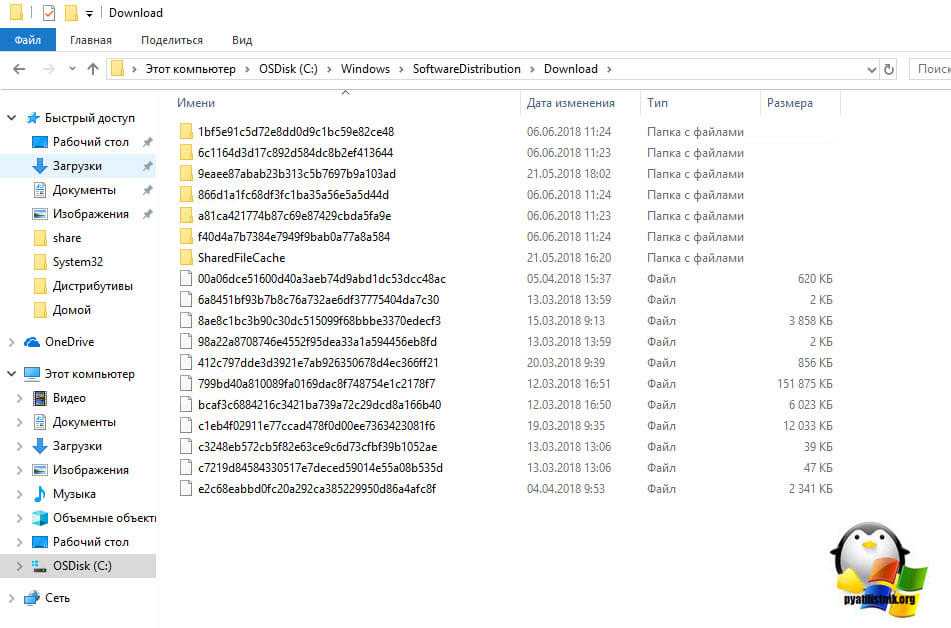
Task: Sort by the Имени column header
Action: tap(196, 103)
